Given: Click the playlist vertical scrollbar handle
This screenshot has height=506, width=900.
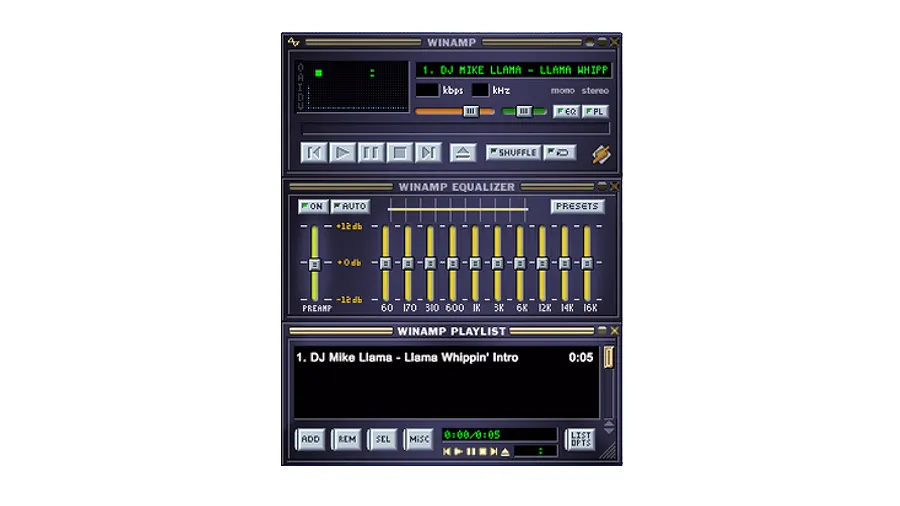Looking at the screenshot, I should pos(608,357).
